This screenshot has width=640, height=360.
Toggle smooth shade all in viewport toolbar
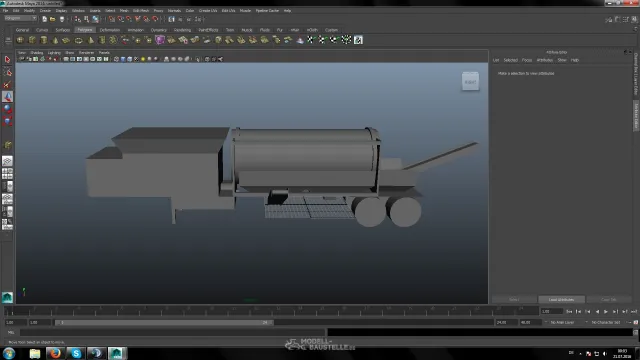pos(123,59)
